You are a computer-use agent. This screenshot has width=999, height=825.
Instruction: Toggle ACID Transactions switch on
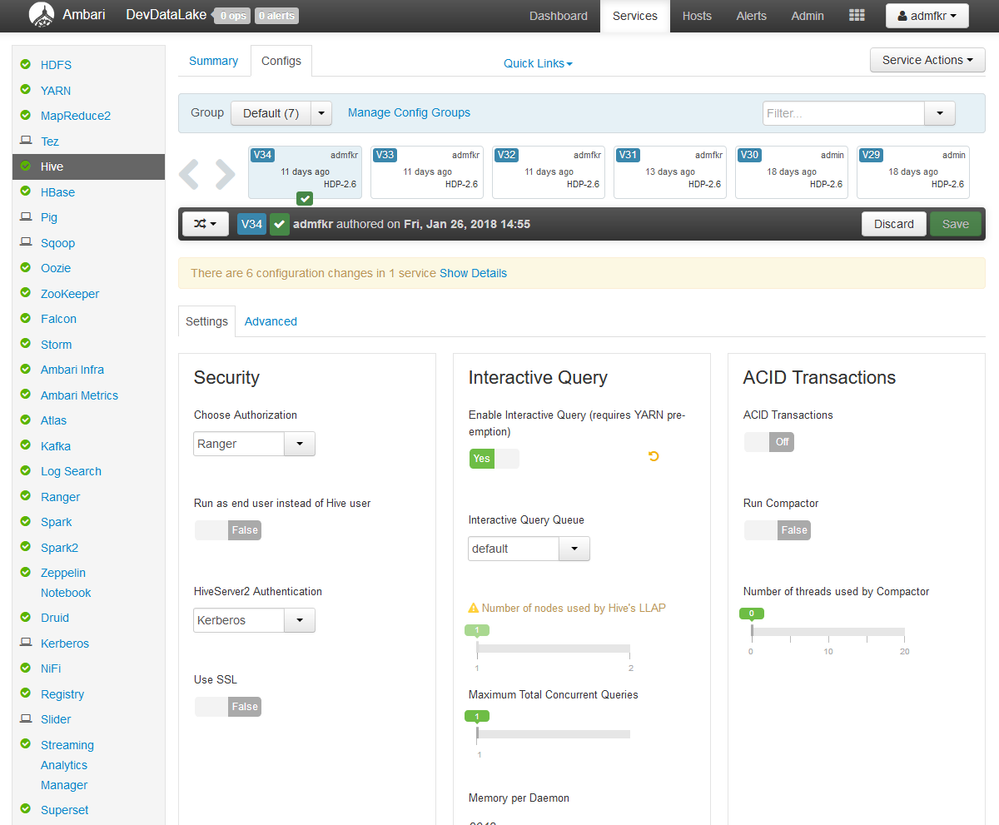[768, 442]
